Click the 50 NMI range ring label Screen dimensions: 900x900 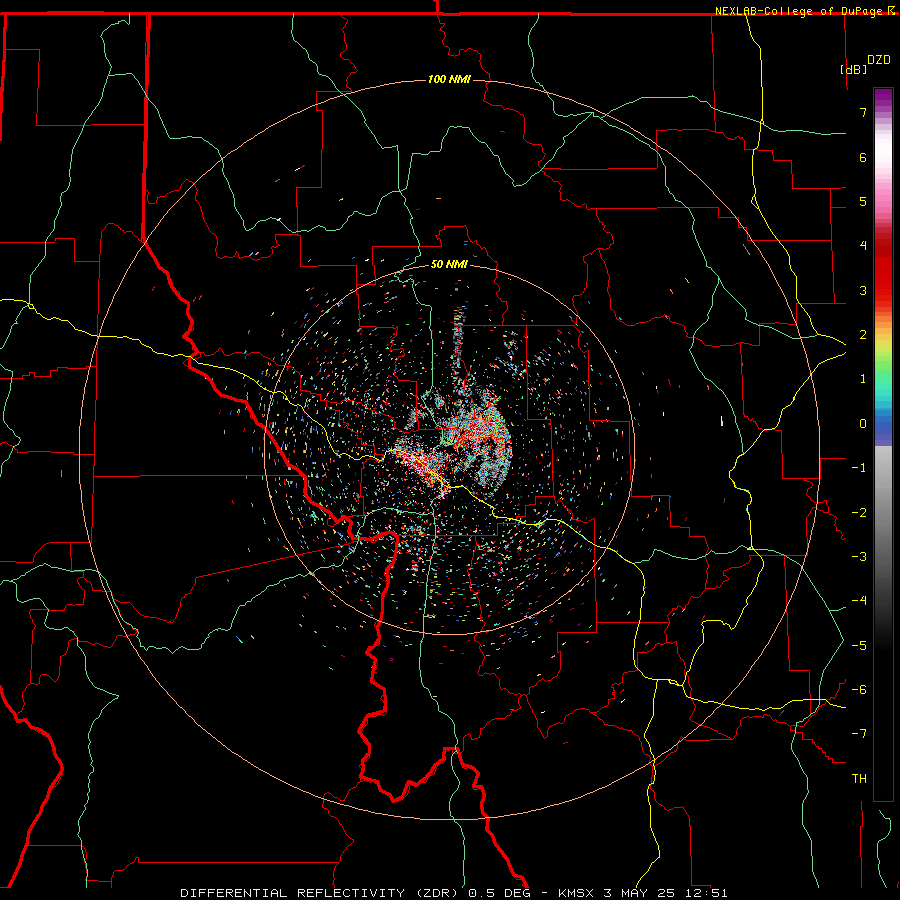(449, 264)
